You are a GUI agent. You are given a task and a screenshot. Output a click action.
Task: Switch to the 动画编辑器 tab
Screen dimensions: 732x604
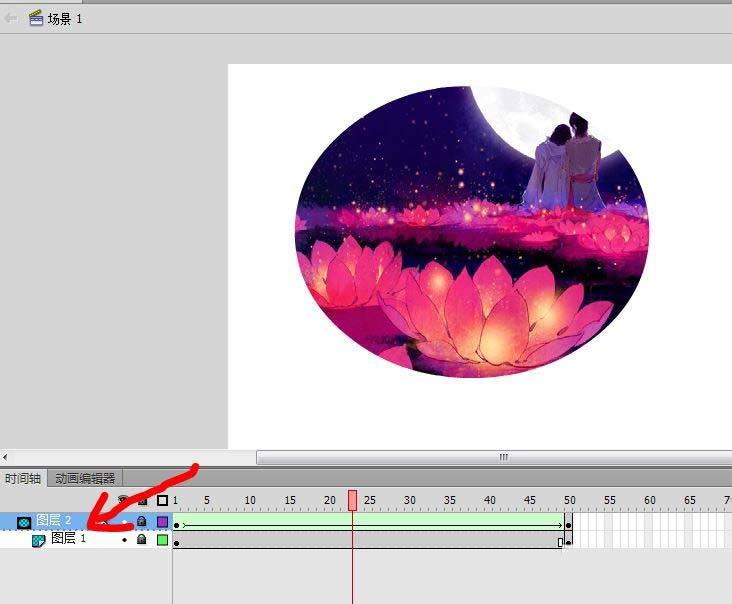85,478
